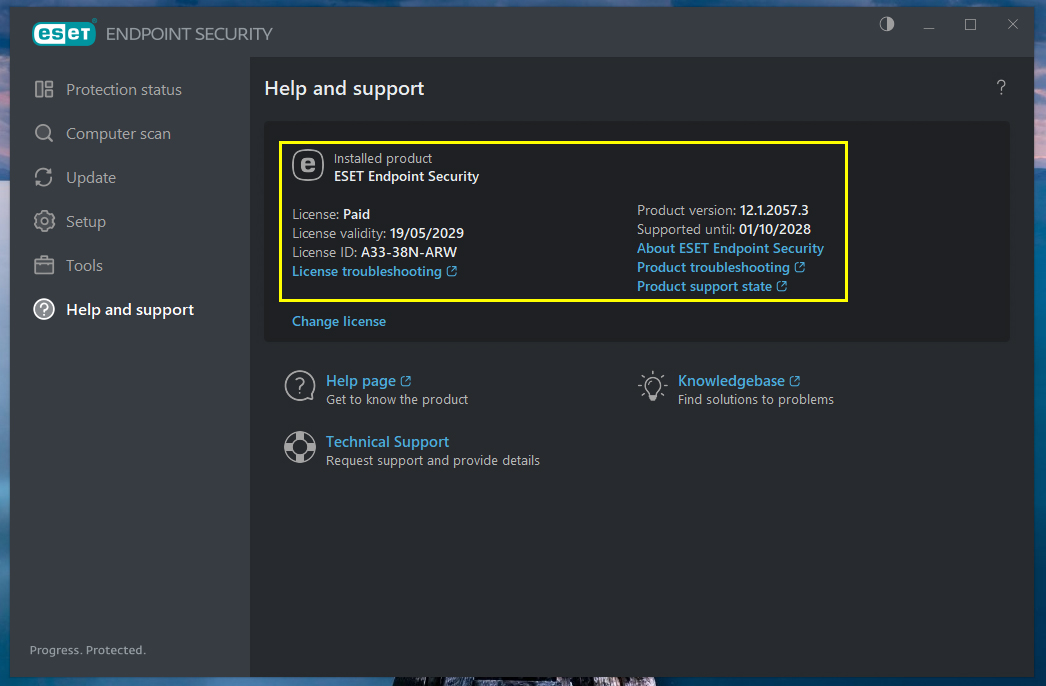Maximize the ESET window
The image size is (1046, 686).
click(x=971, y=25)
